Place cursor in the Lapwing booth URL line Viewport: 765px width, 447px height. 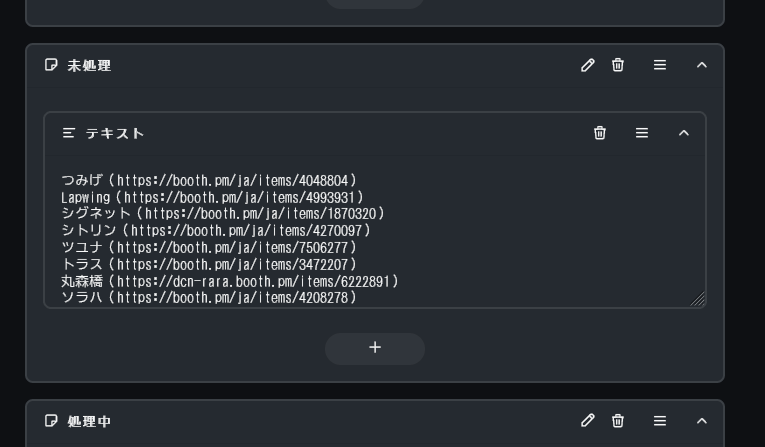(x=213, y=197)
